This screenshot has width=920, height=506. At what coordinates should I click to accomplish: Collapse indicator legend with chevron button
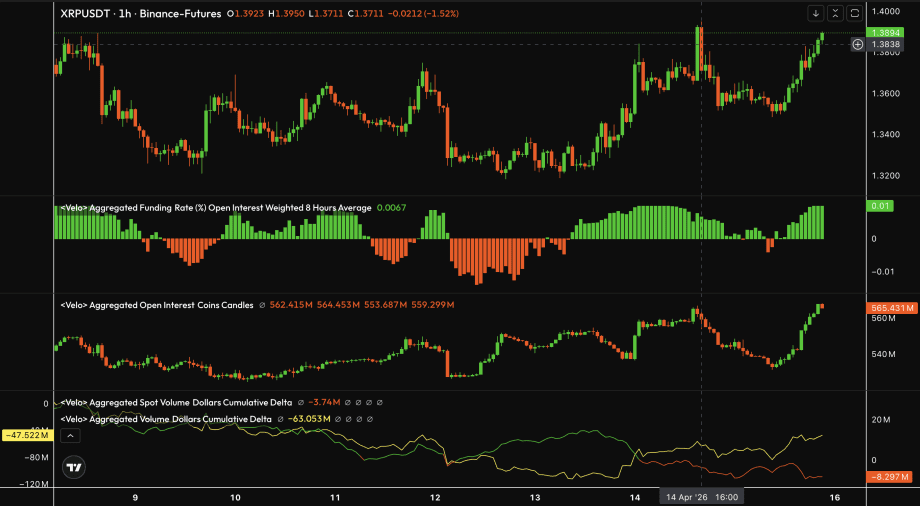click(71, 435)
